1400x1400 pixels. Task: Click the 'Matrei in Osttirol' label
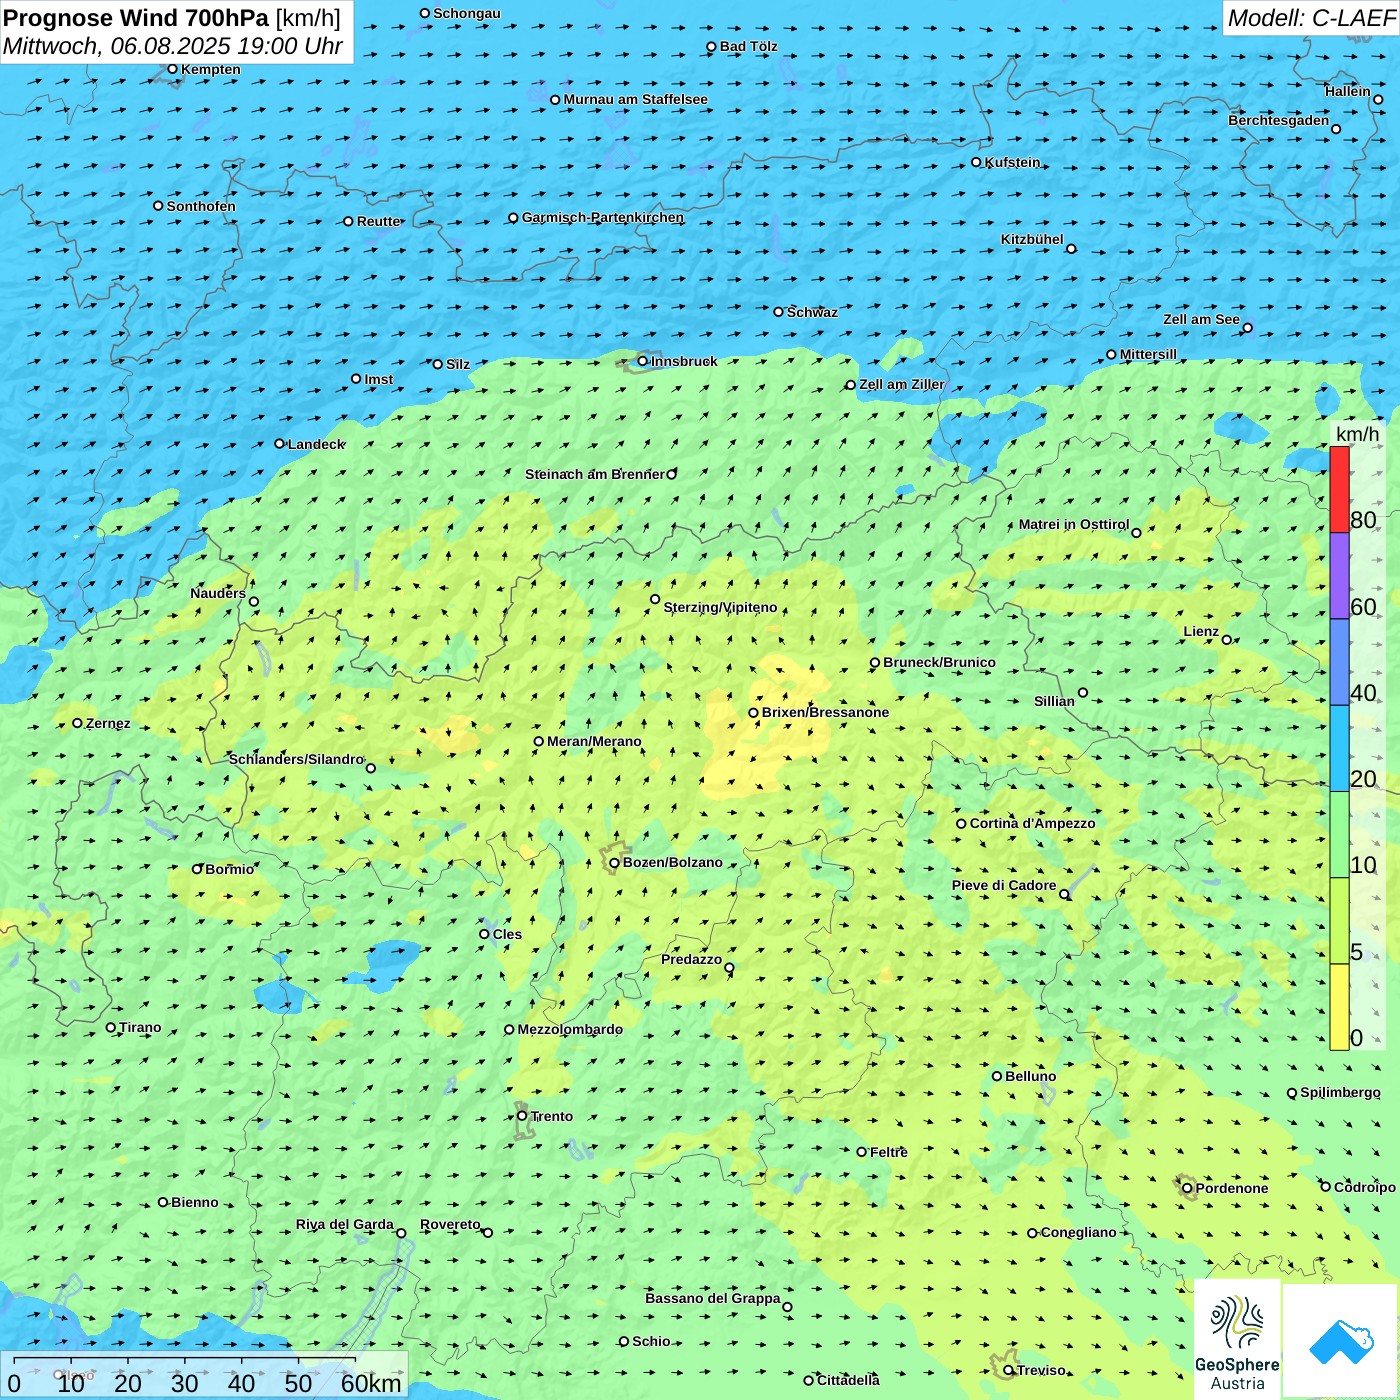(x=1074, y=524)
